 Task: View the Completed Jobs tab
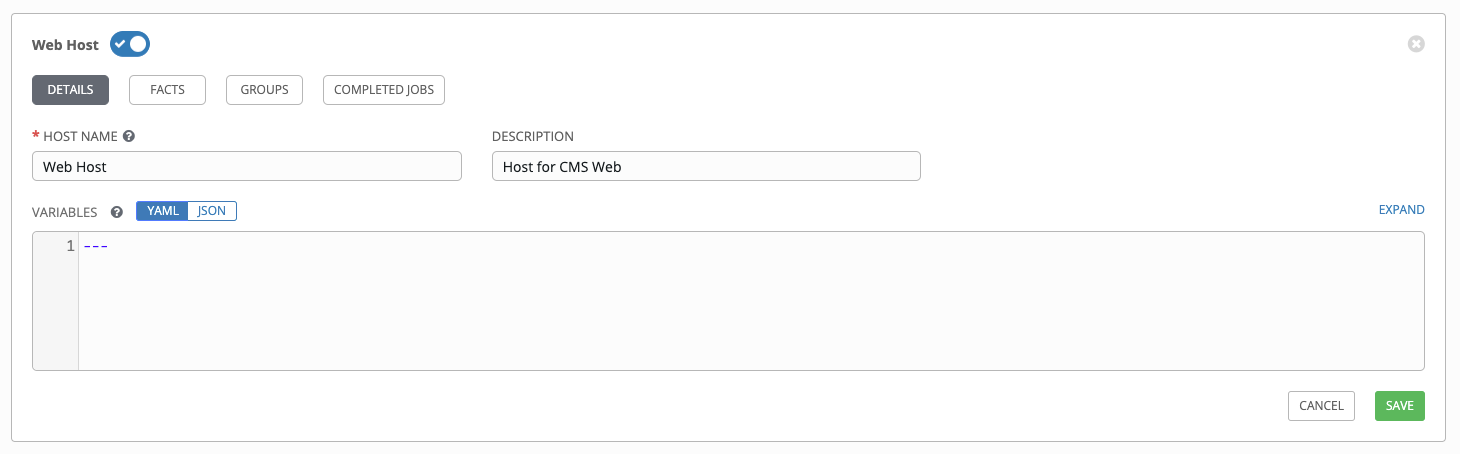pyautogui.click(x=383, y=90)
